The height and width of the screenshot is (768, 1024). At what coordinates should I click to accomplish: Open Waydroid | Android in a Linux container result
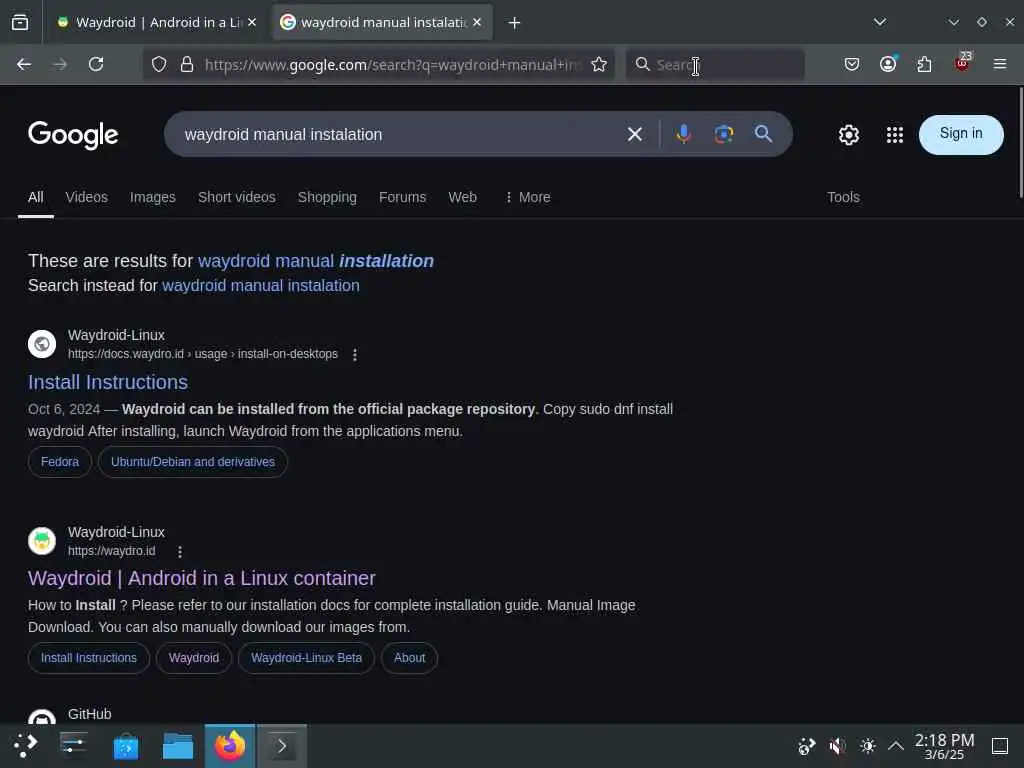pos(202,578)
